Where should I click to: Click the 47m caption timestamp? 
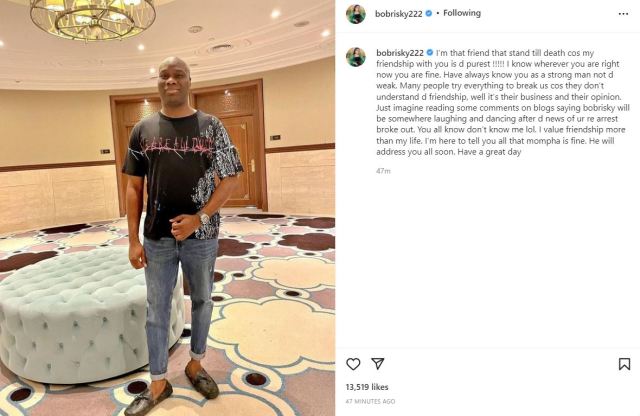point(383,171)
